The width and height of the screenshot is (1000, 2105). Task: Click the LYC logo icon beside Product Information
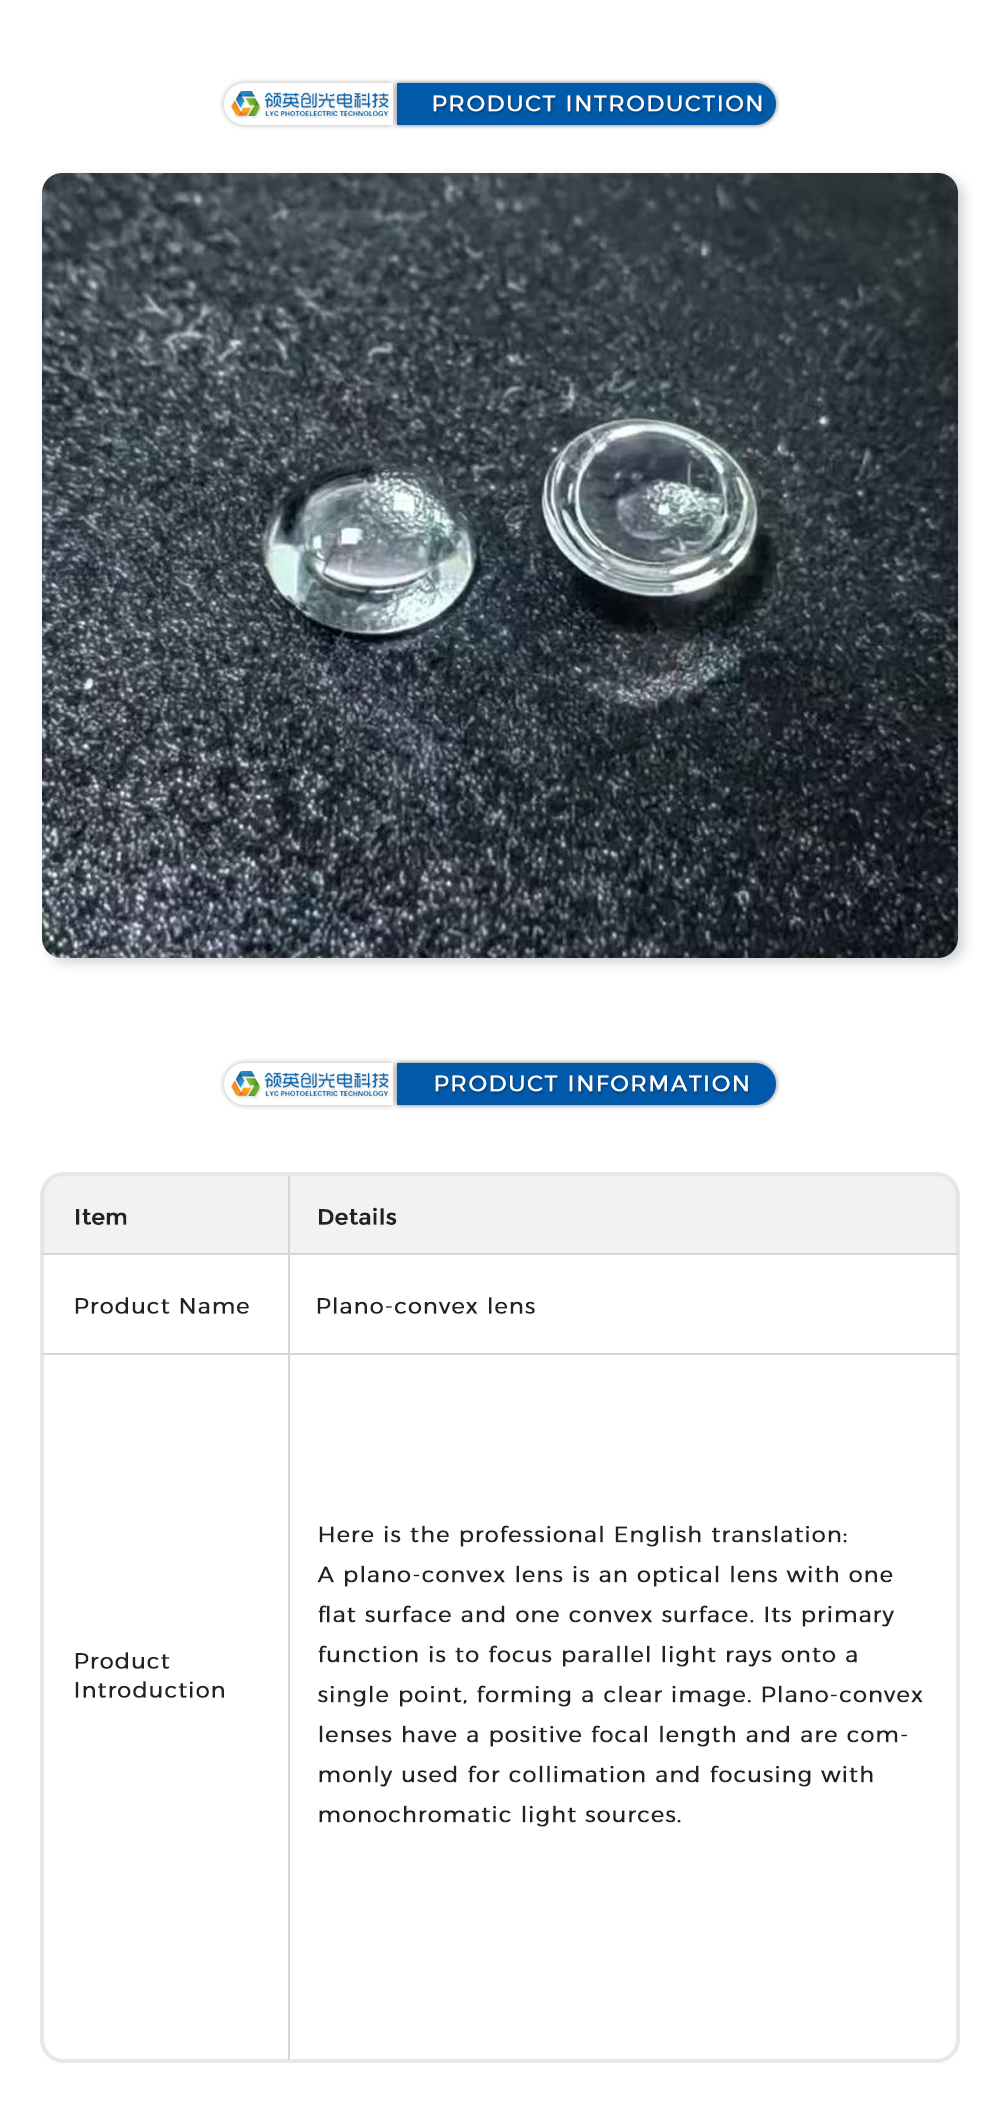[246, 1083]
